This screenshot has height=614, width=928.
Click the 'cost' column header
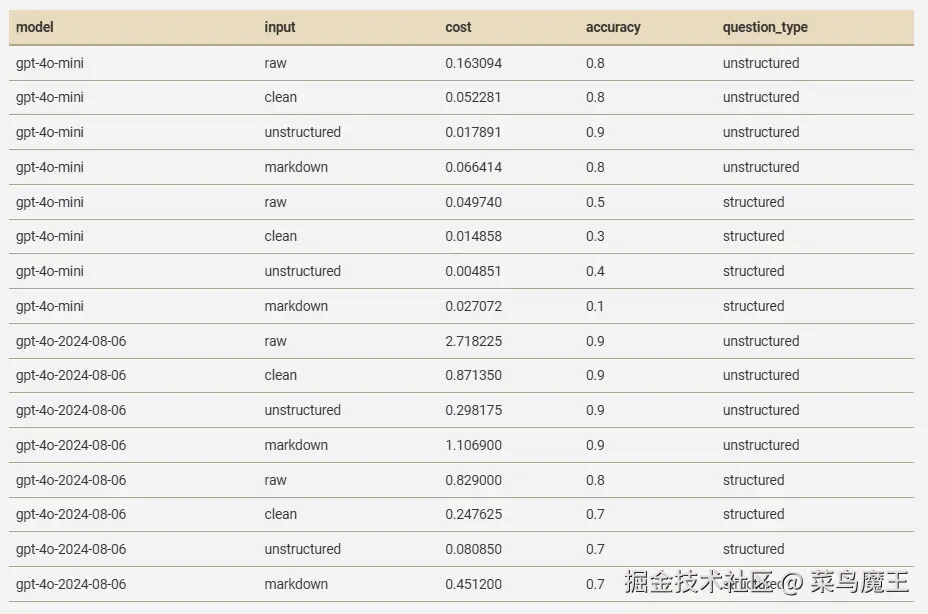pyautogui.click(x=458, y=27)
